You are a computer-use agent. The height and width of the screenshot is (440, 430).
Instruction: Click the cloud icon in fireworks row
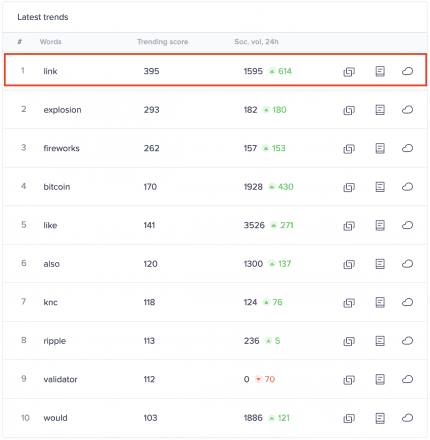(407, 148)
